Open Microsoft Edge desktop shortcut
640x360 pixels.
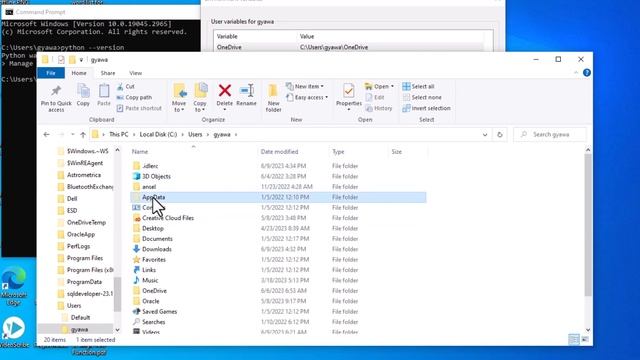click(x=13, y=286)
